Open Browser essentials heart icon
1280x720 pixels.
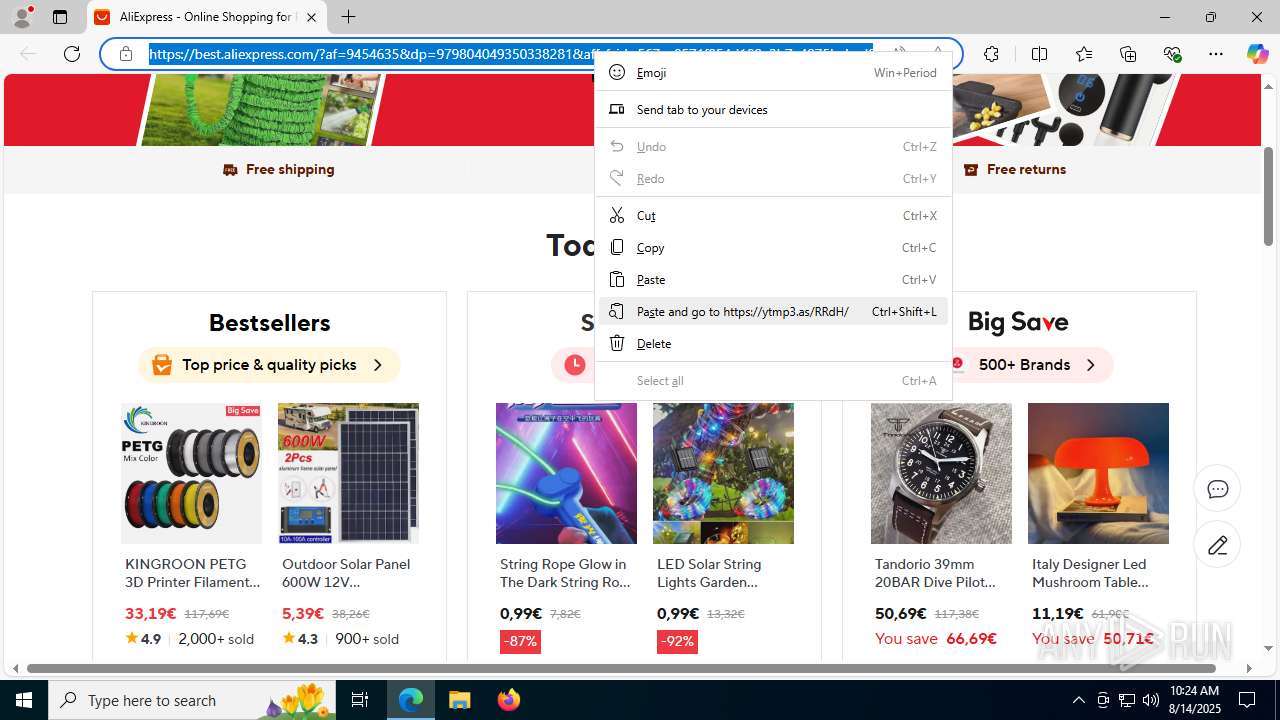pos(1172,54)
